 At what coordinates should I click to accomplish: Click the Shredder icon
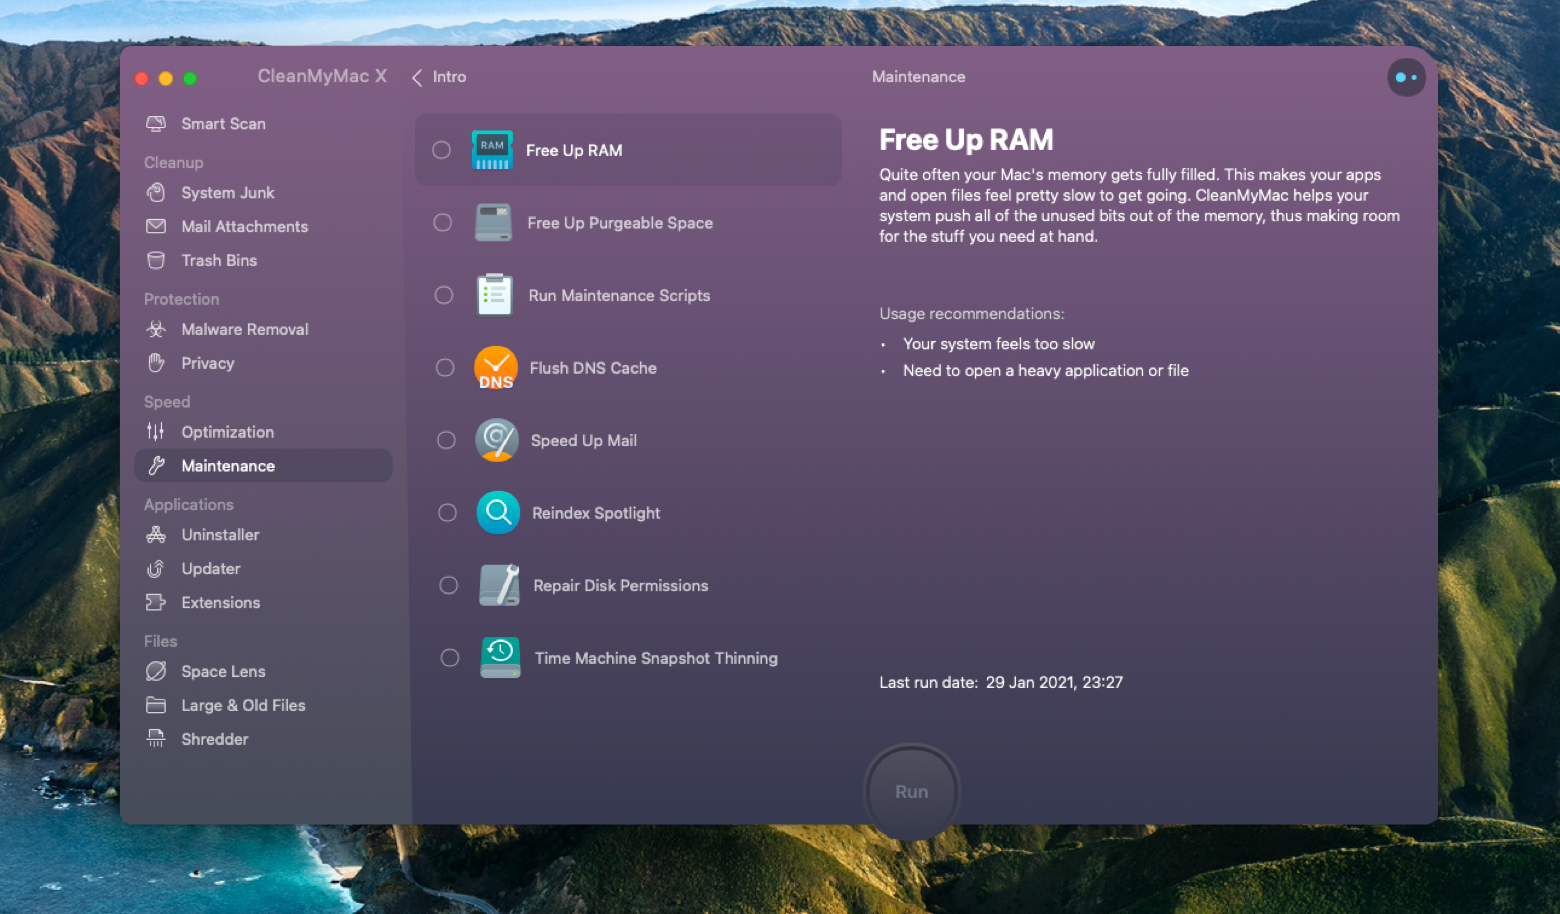pos(156,739)
